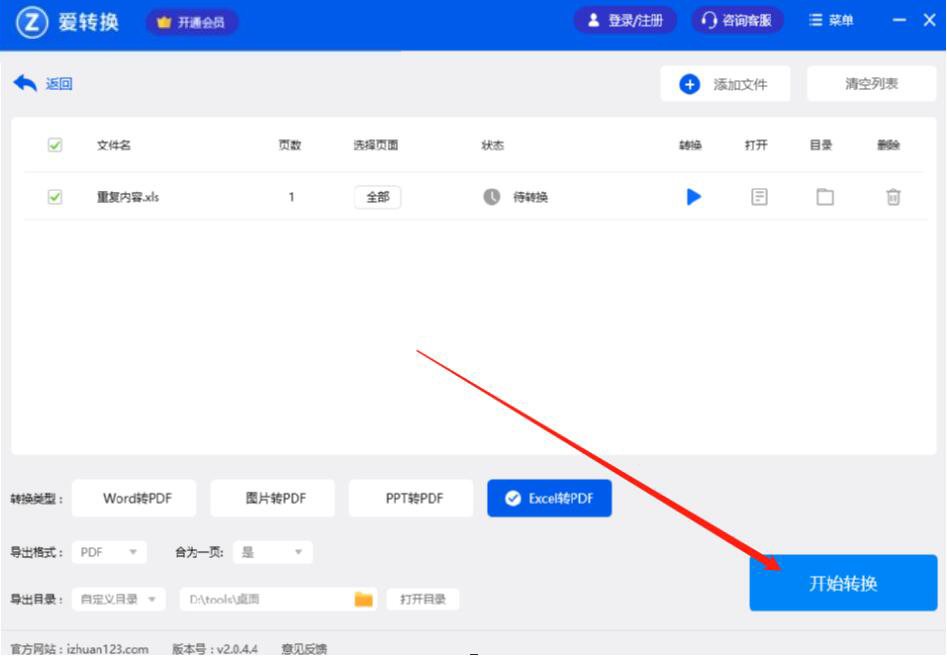Screen dimensions: 947x658
Task: Click the 开通会员 membership button
Action: [192, 22]
